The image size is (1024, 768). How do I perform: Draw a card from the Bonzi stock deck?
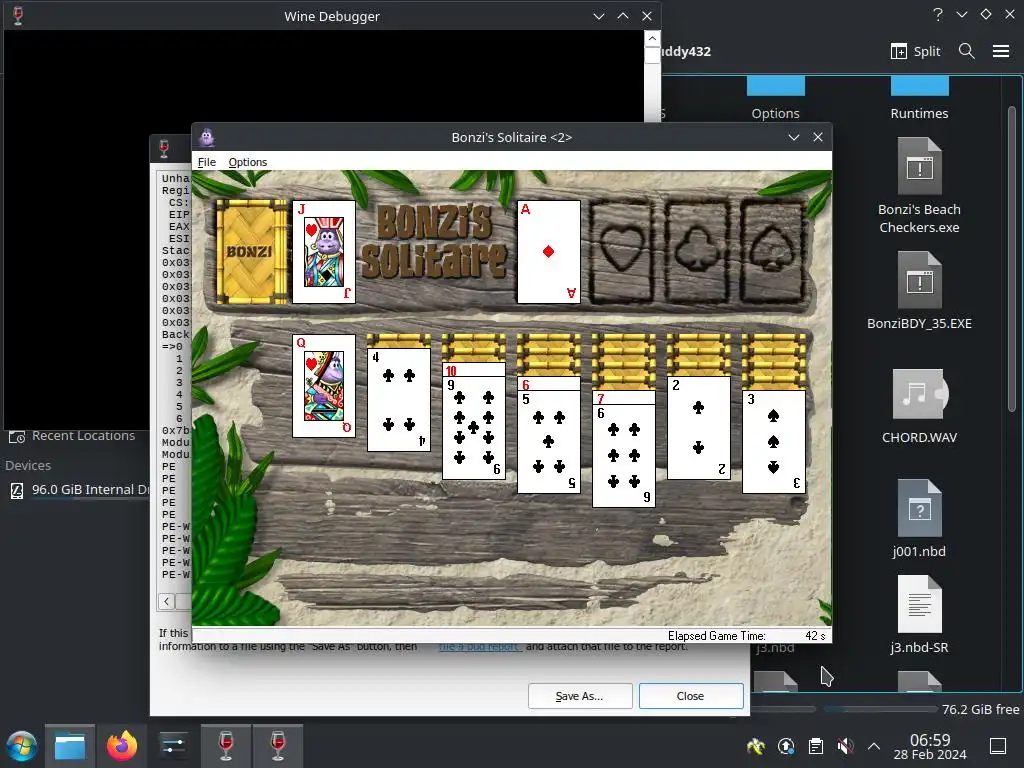tap(251, 252)
